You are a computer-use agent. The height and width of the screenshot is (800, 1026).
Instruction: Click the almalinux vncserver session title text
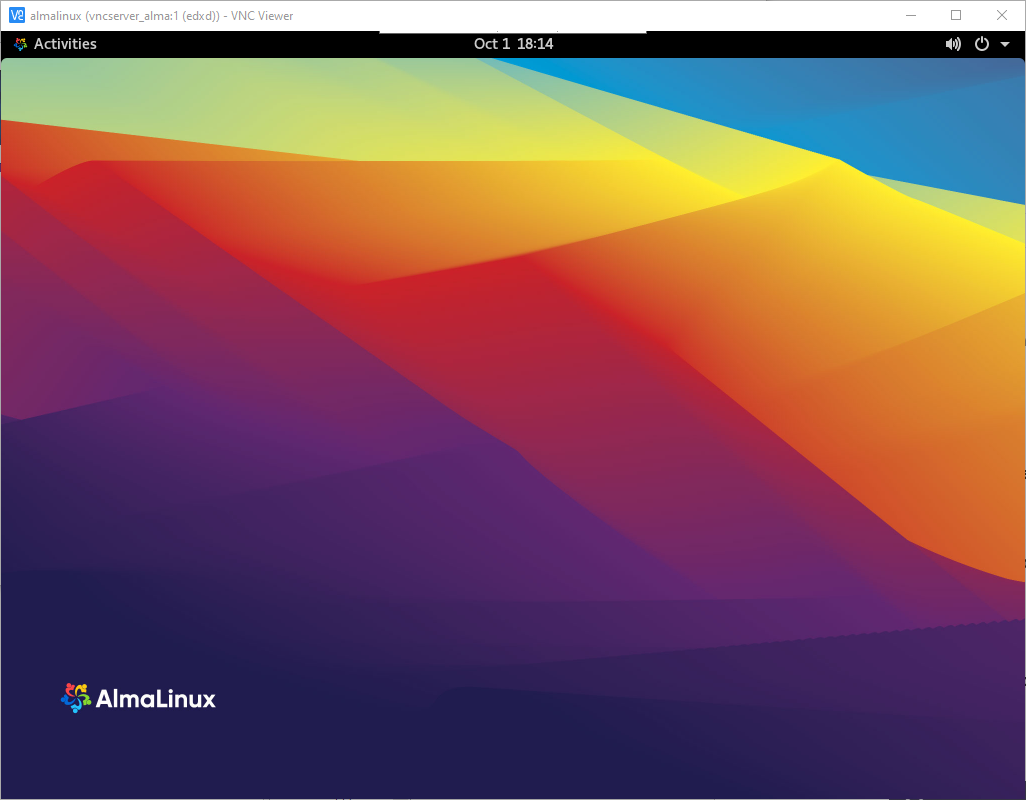pos(160,15)
